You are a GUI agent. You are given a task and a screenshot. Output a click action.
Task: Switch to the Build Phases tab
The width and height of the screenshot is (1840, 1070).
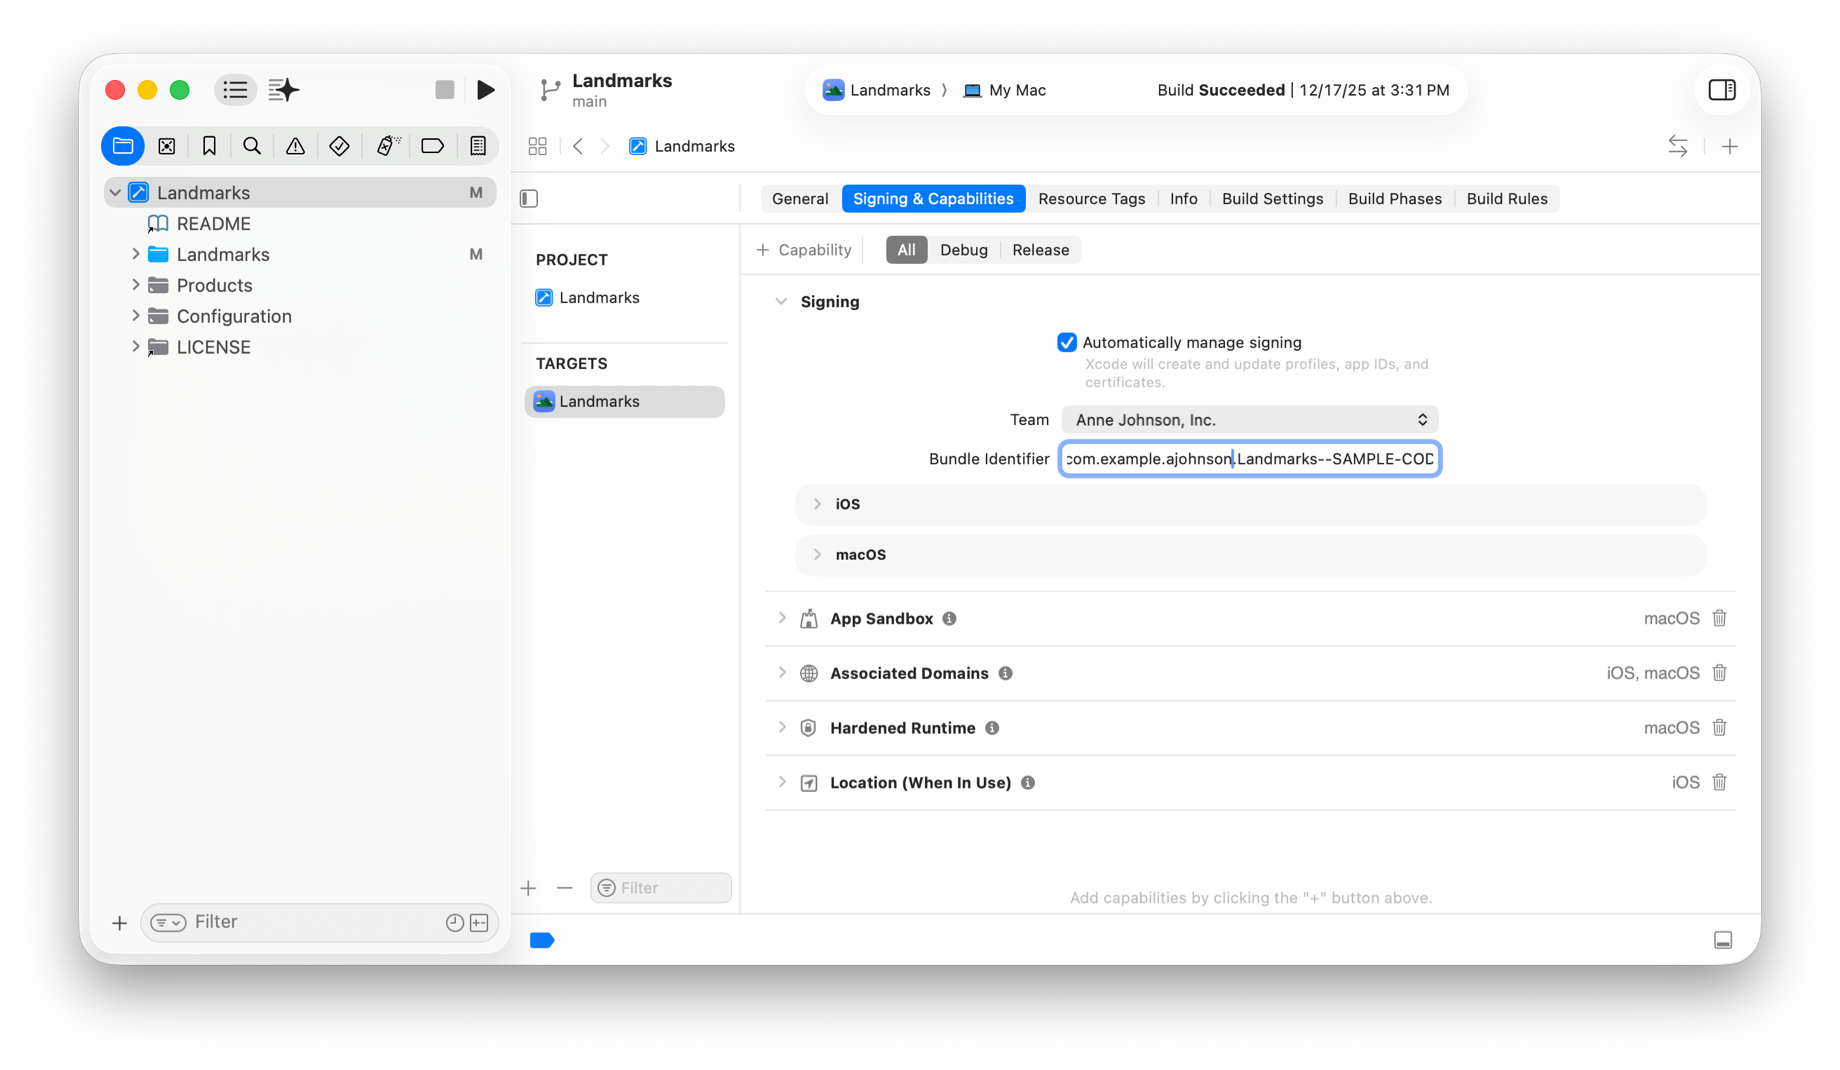tap(1394, 199)
